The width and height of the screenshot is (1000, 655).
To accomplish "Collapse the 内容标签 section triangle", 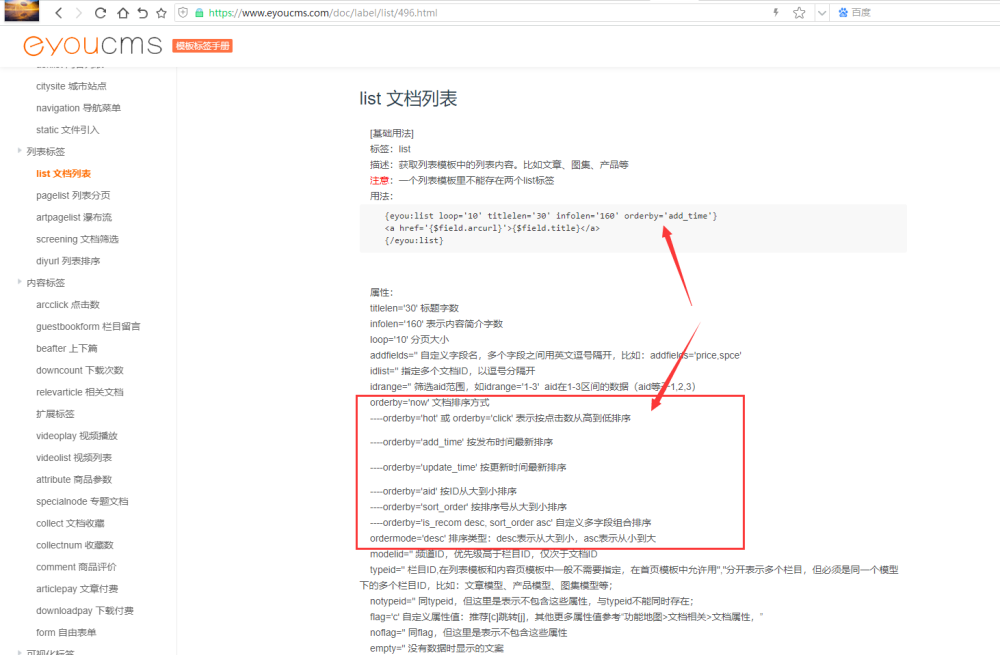I will click(x=19, y=282).
